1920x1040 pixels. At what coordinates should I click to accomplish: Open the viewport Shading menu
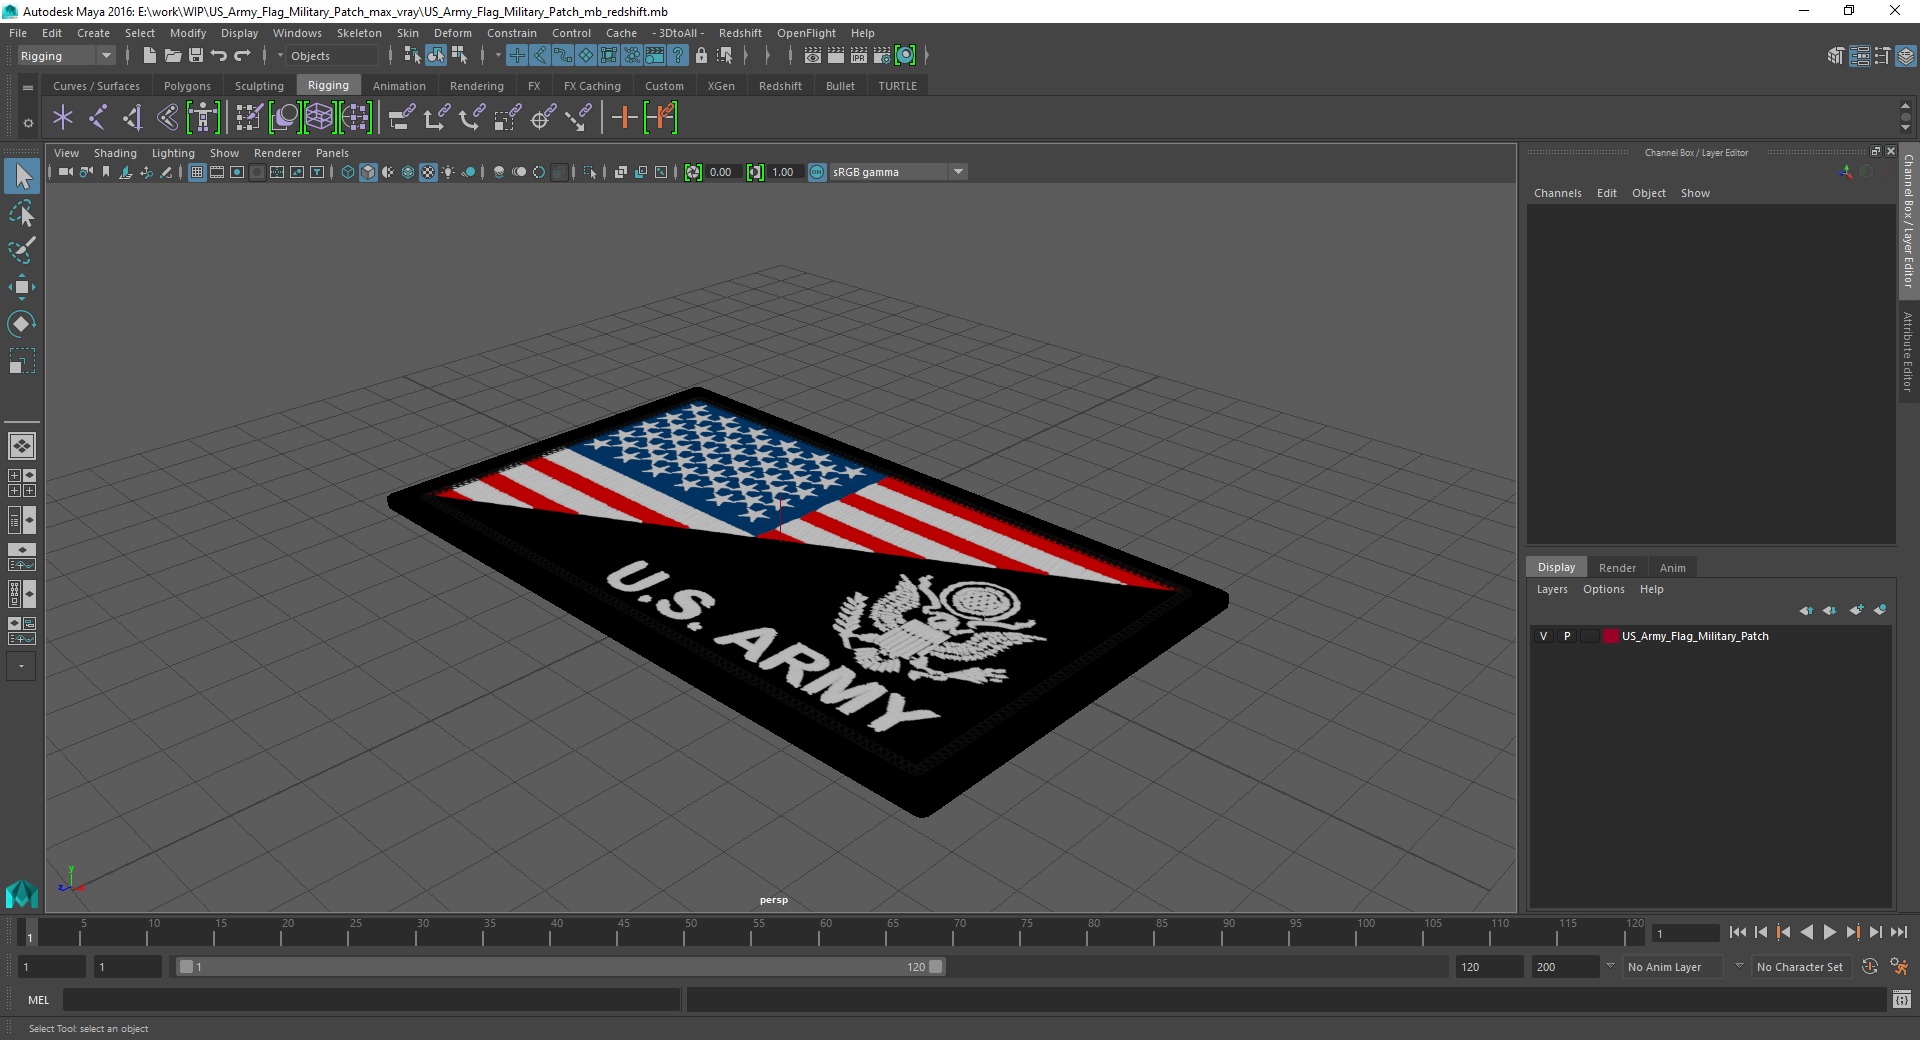pos(115,153)
